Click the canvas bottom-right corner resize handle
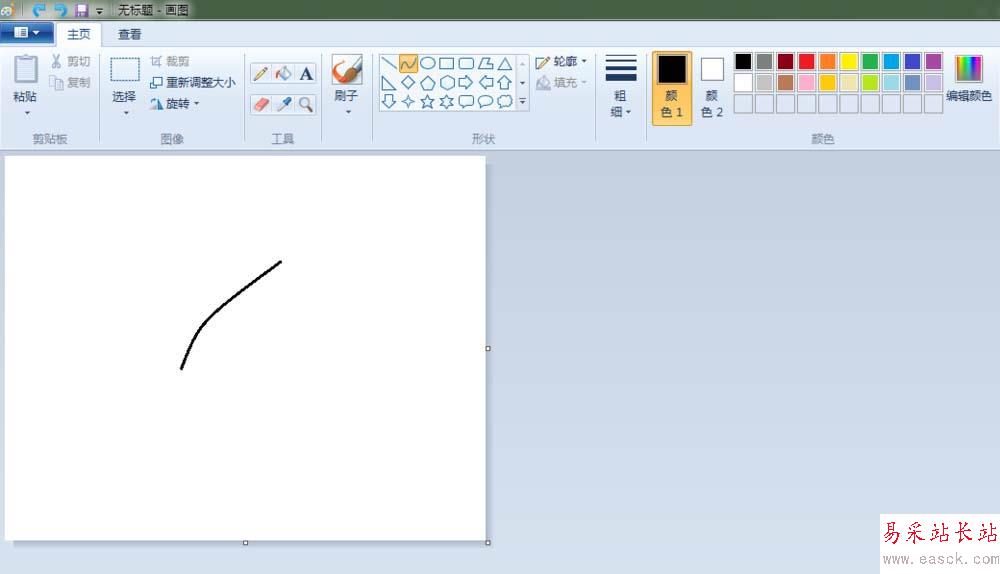Image resolution: width=1000 pixels, height=574 pixels. coord(488,543)
